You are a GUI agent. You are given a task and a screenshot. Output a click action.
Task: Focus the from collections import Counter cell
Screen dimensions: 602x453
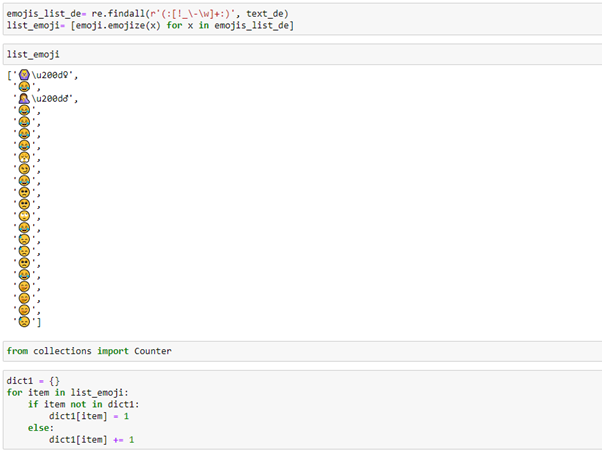point(303,351)
